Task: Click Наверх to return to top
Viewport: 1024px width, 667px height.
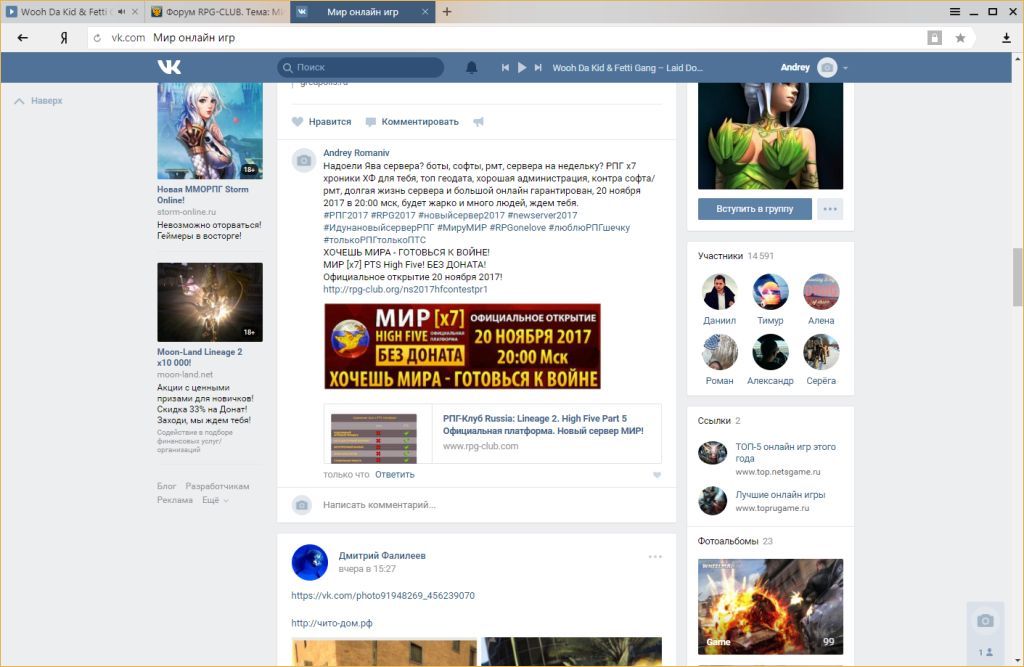Action: (x=39, y=101)
